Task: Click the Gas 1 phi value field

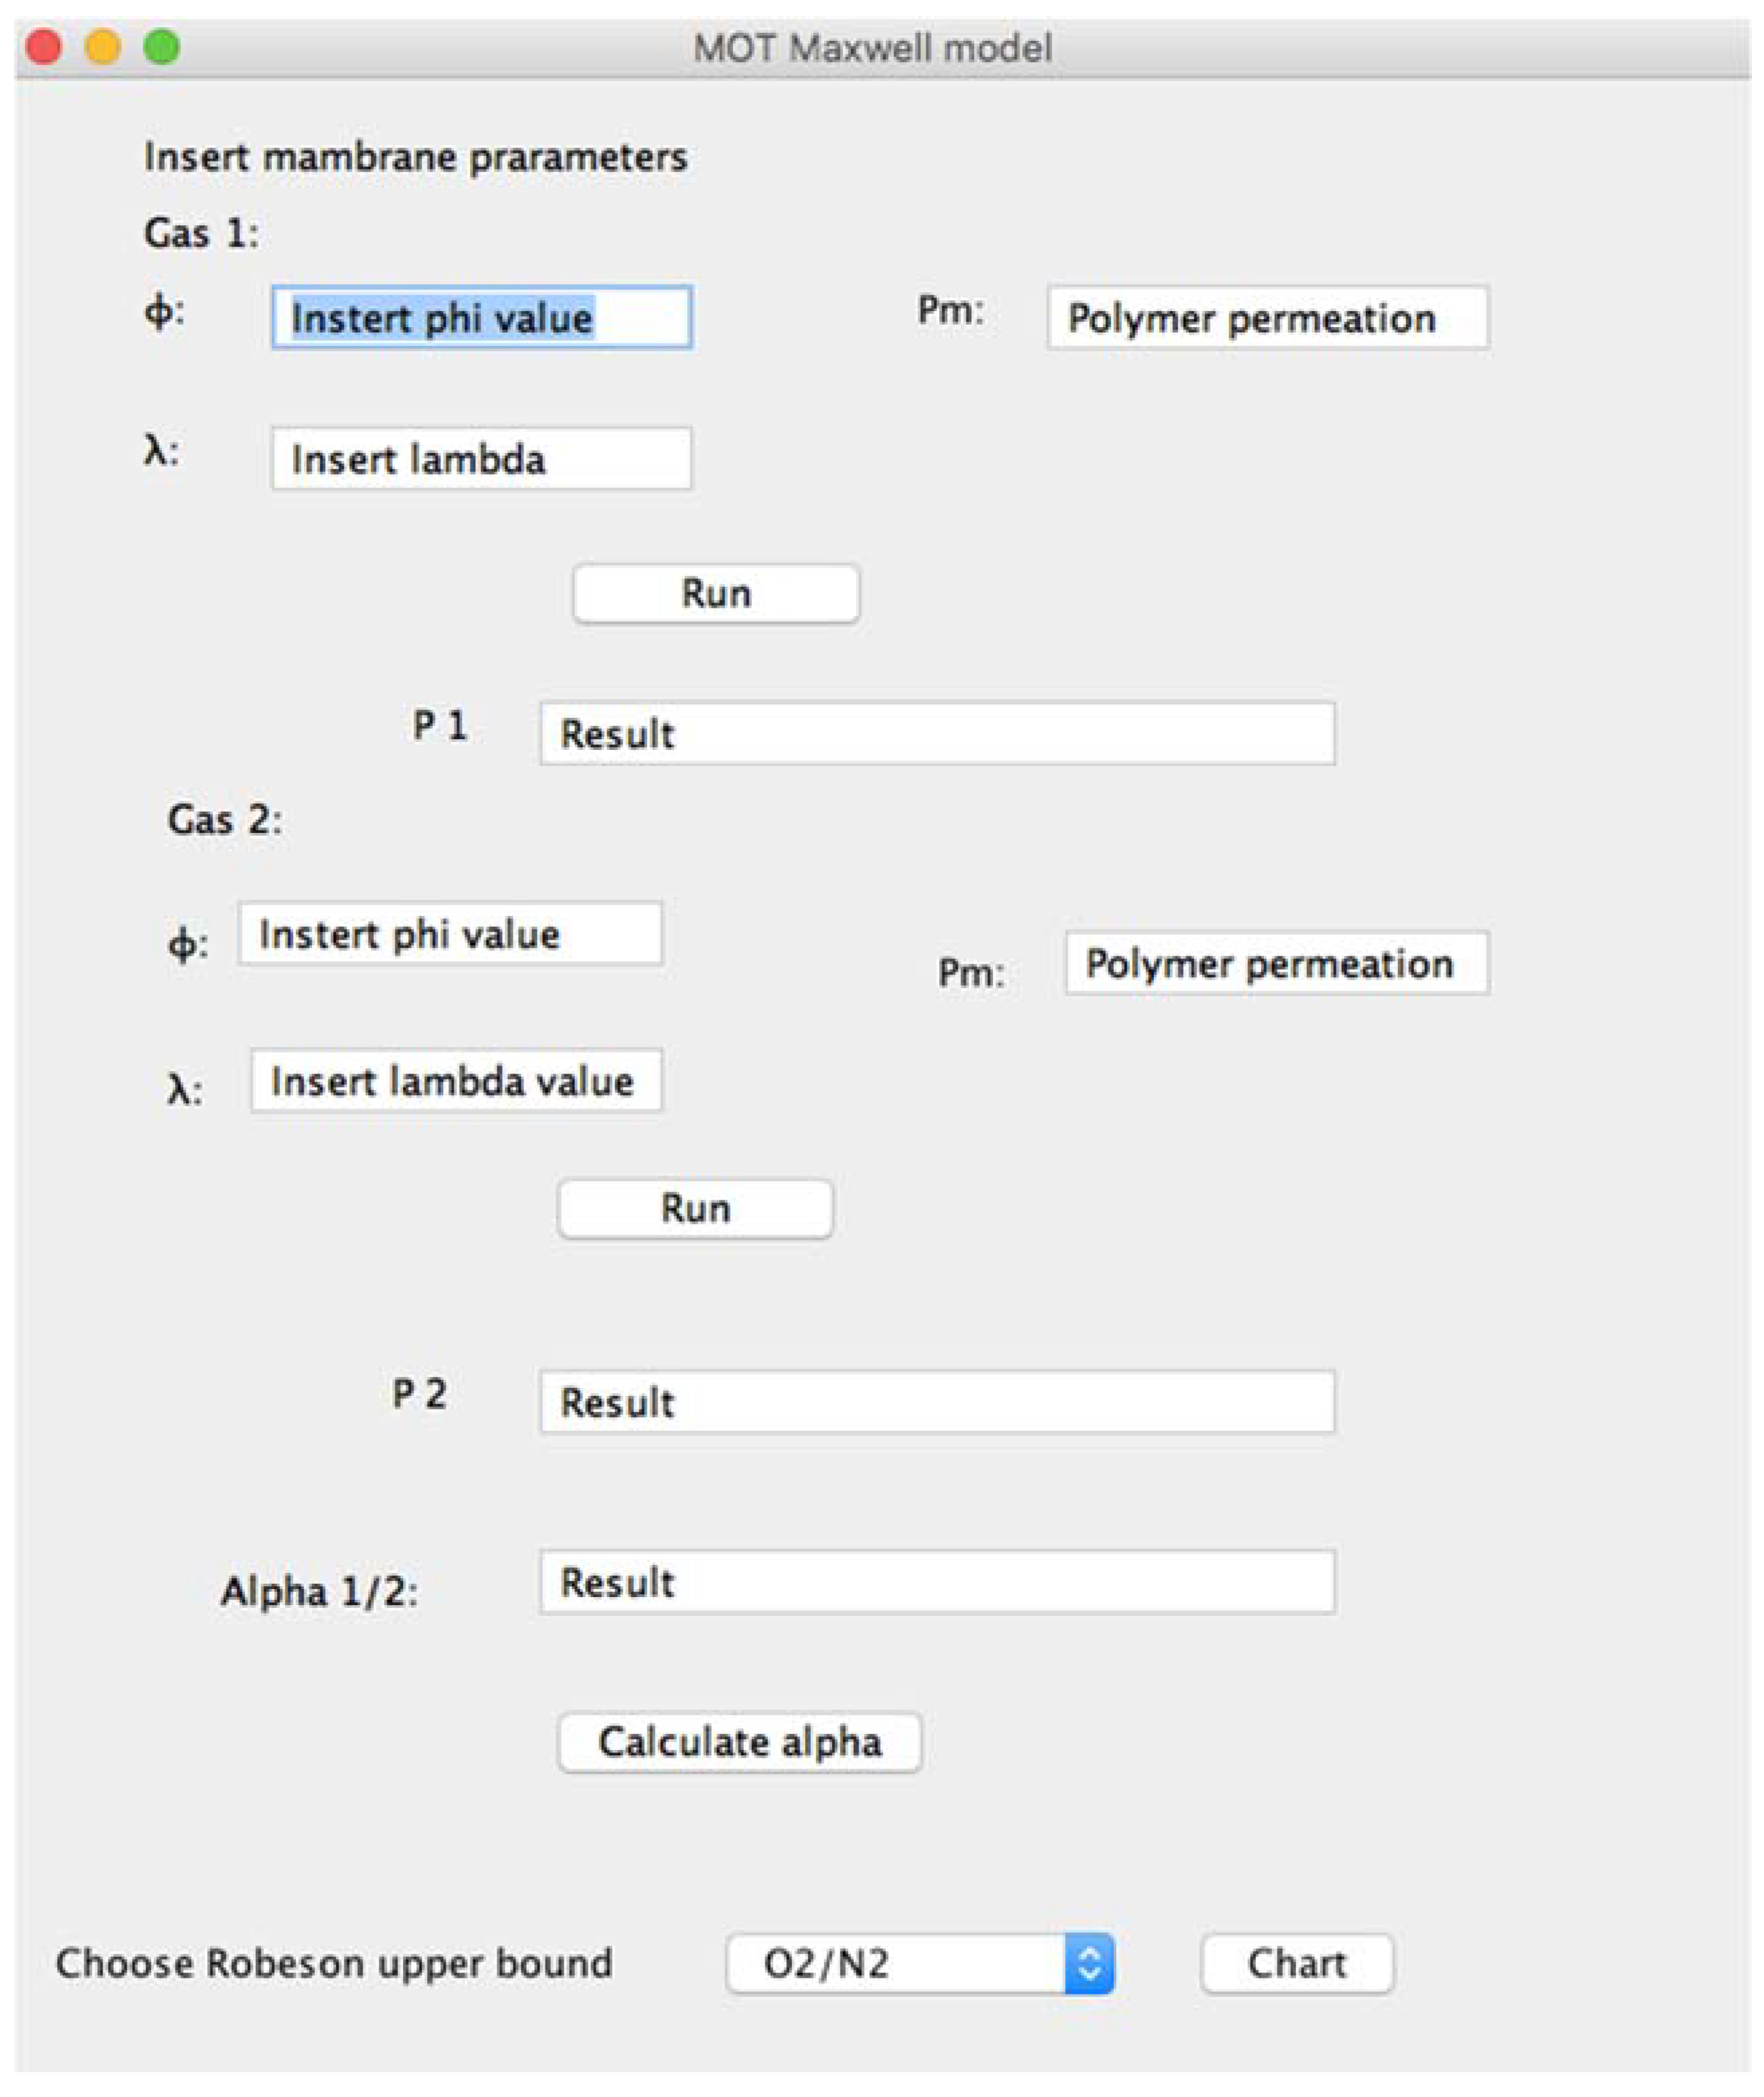Action: click(x=481, y=318)
